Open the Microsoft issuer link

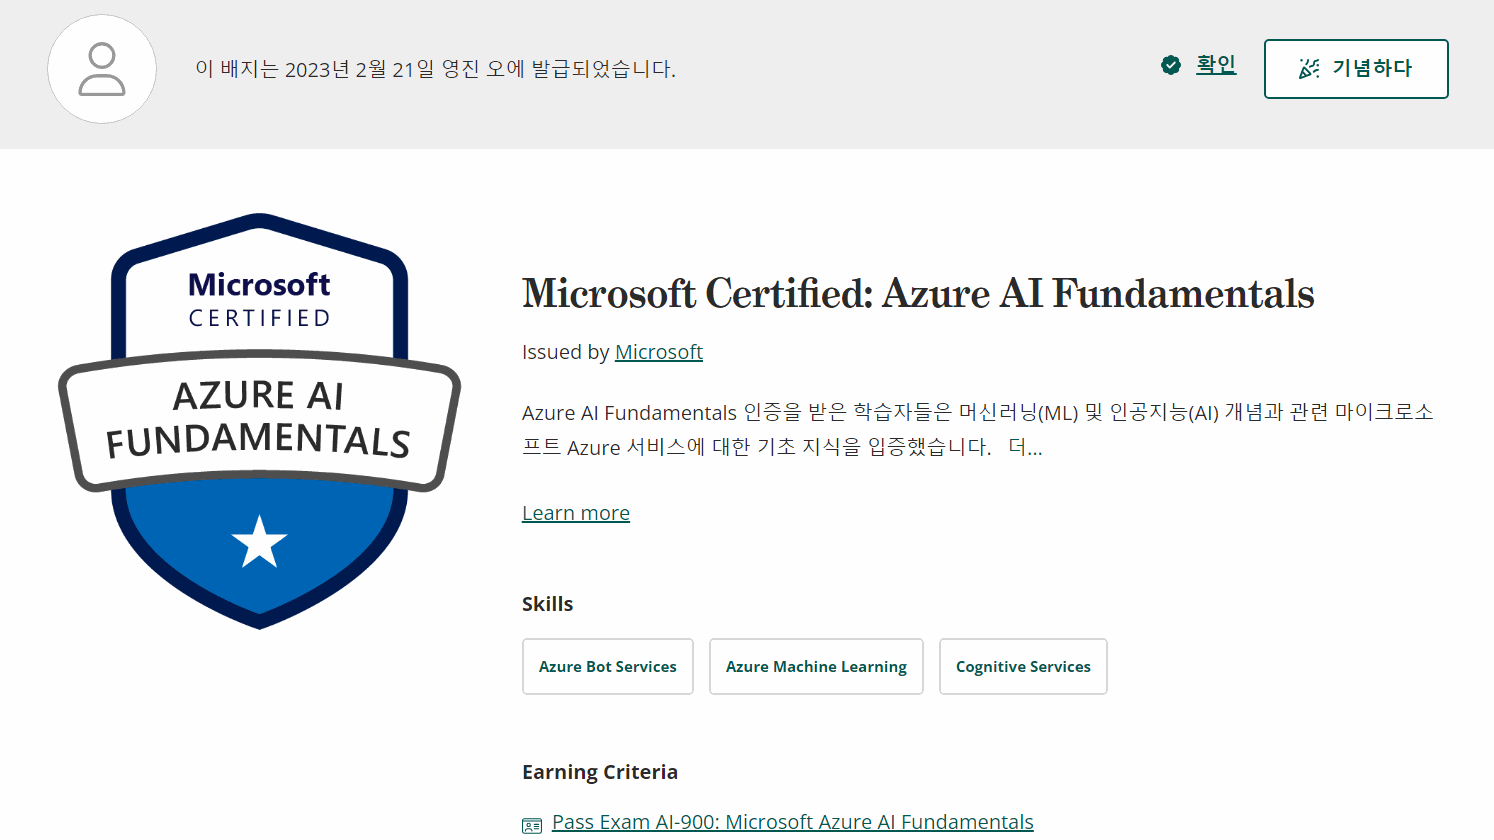(658, 351)
